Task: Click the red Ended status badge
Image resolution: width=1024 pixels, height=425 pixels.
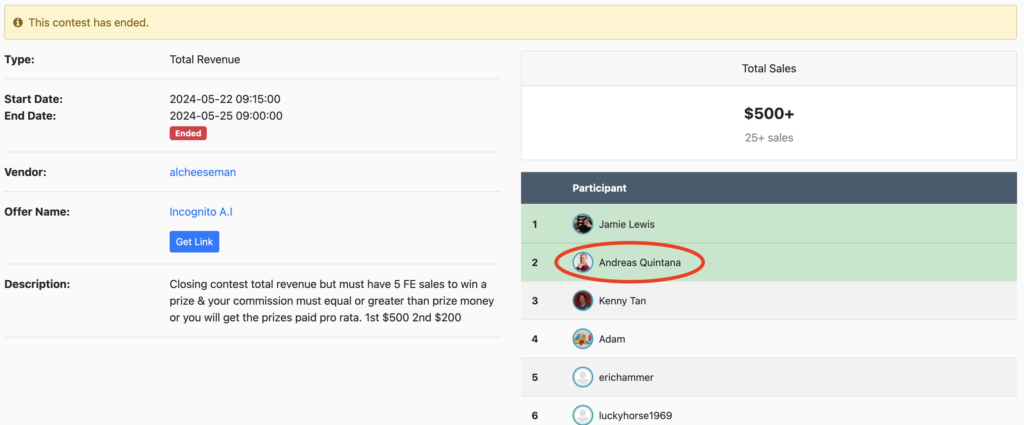Action: tap(188, 133)
